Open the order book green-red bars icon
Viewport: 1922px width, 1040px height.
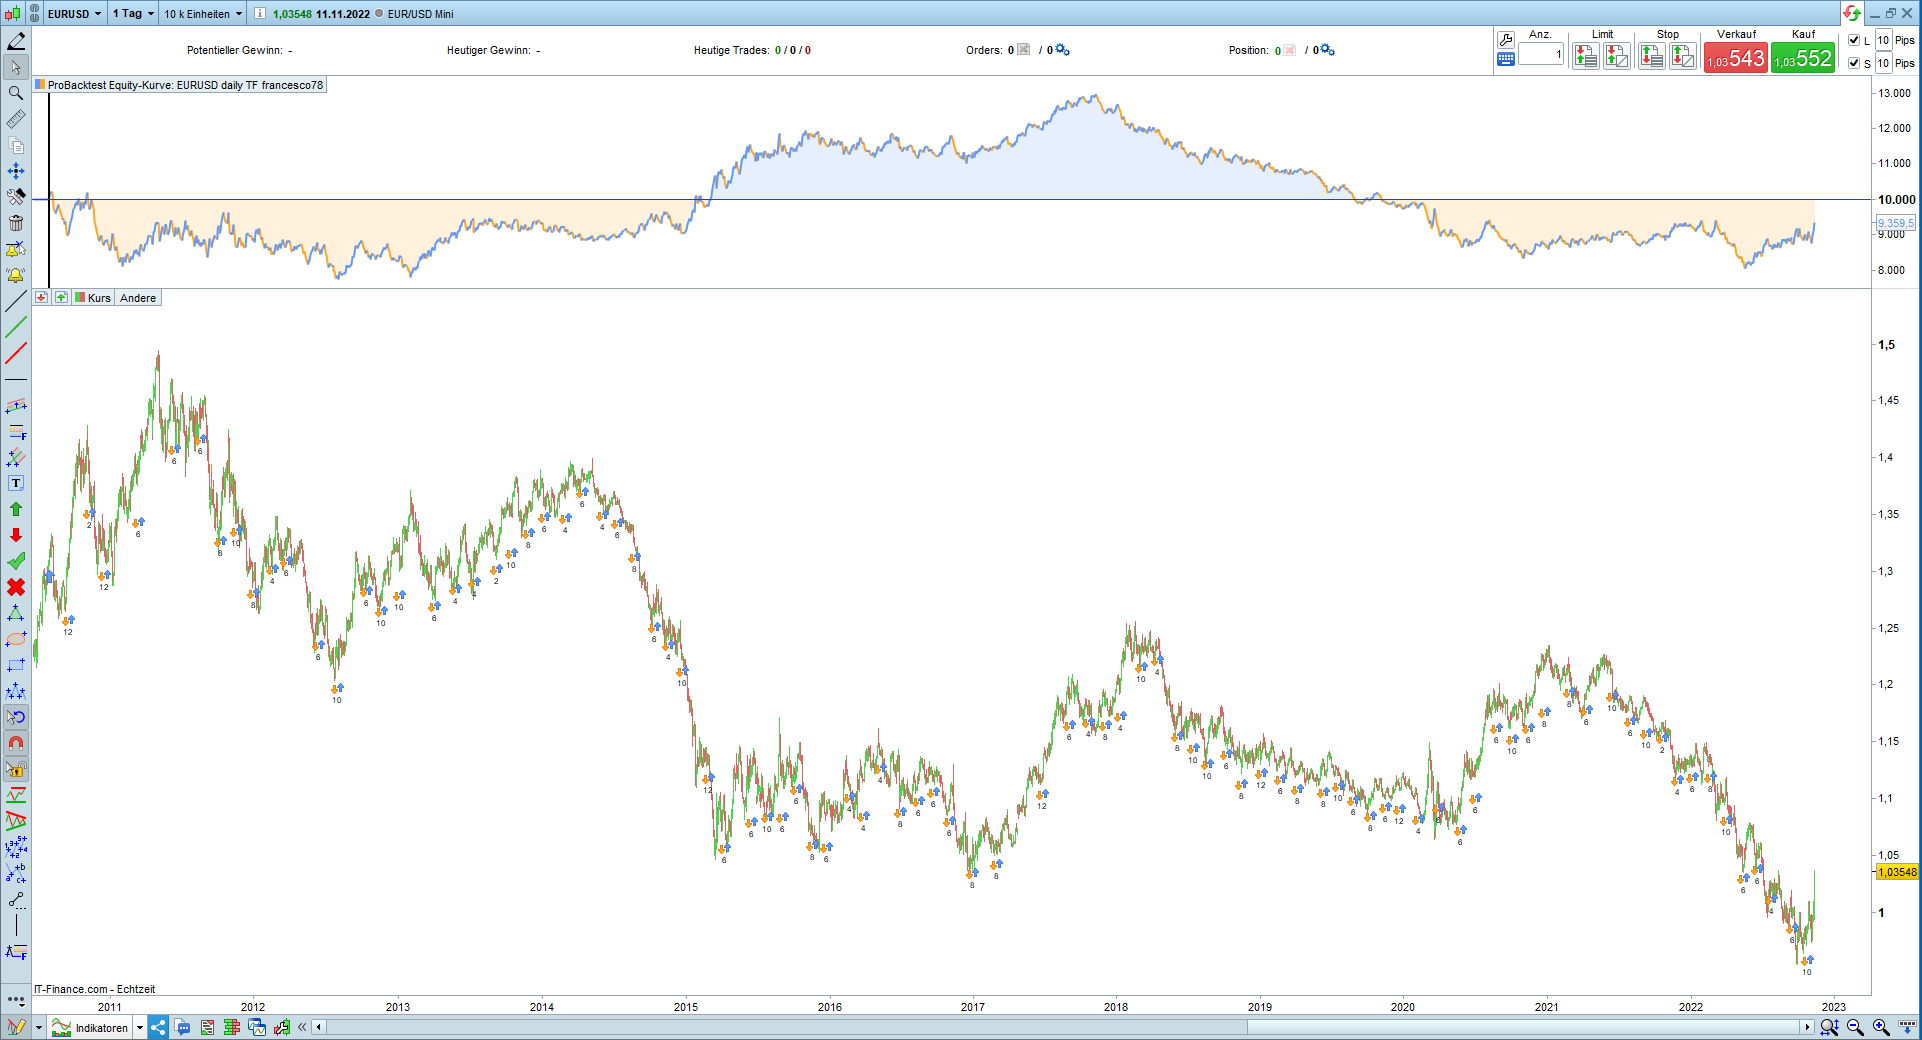point(232,1027)
